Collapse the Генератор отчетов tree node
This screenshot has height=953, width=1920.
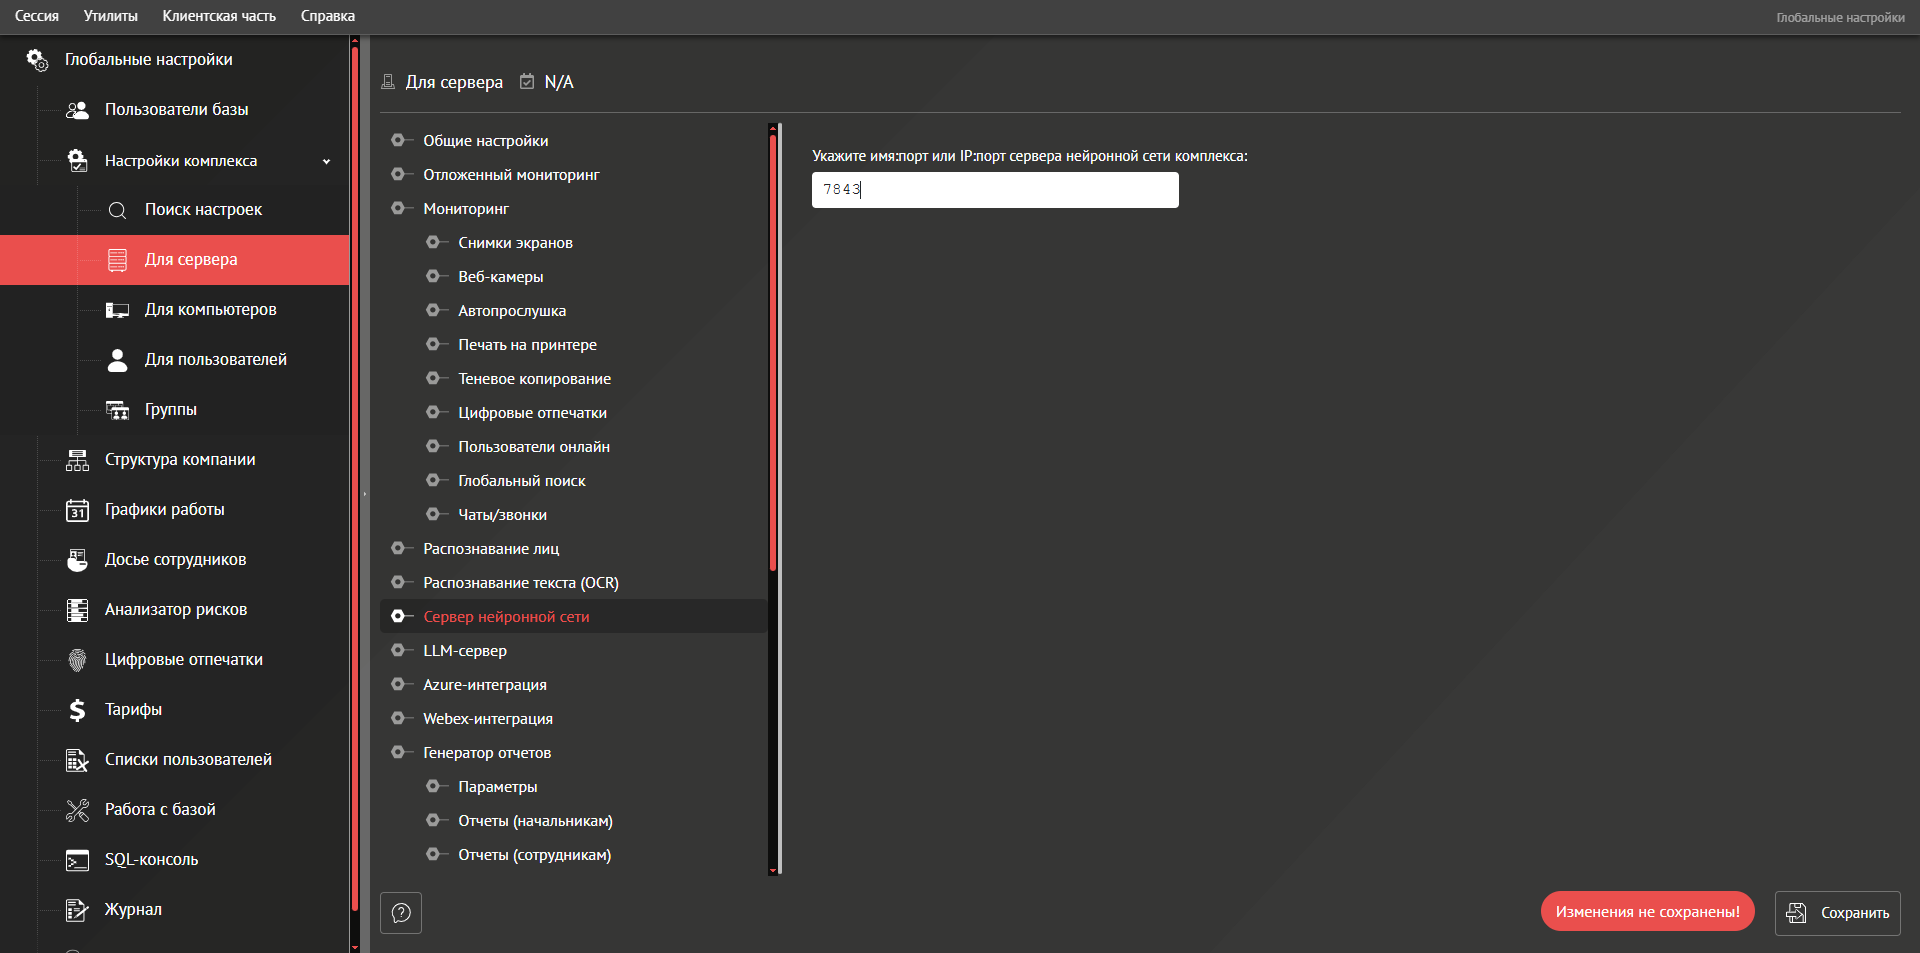click(398, 752)
